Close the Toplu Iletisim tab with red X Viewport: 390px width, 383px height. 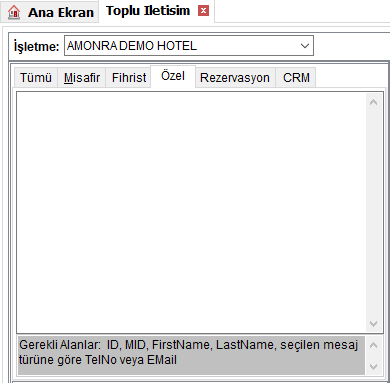point(203,11)
